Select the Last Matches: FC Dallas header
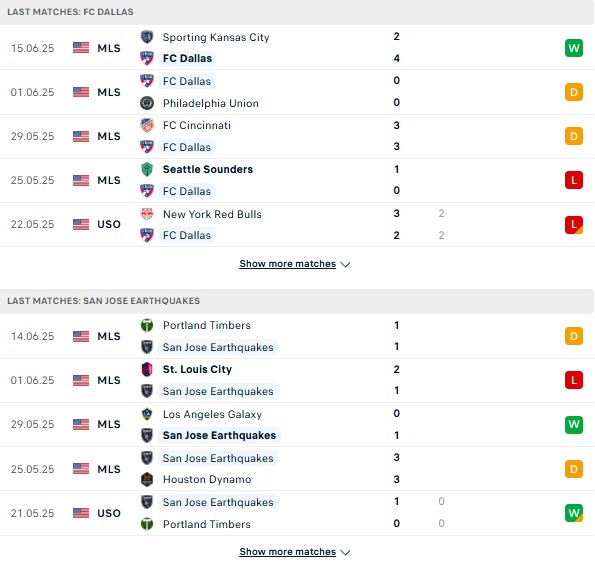This screenshot has height=571, width=595. [x=297, y=12]
